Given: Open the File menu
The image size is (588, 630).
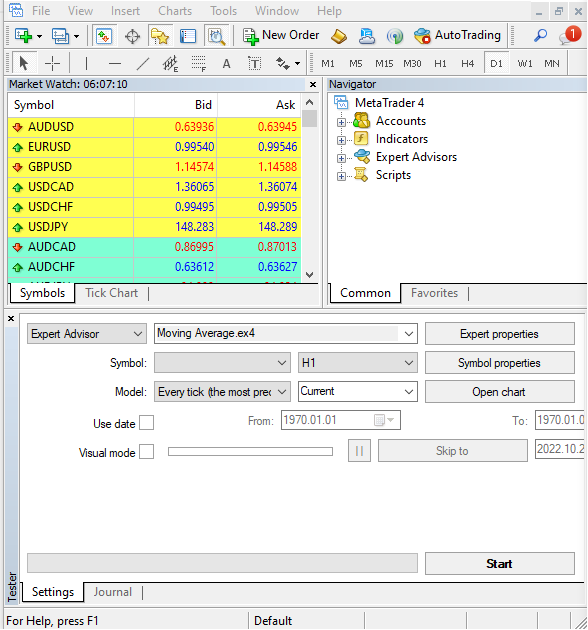Looking at the screenshot, I should (x=41, y=11).
